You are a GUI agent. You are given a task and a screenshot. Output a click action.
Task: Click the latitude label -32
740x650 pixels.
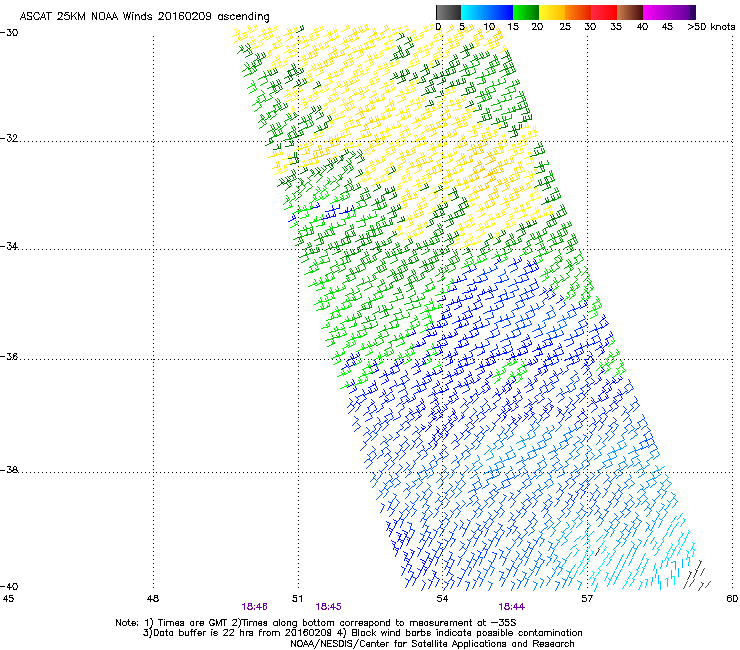tap(9, 138)
